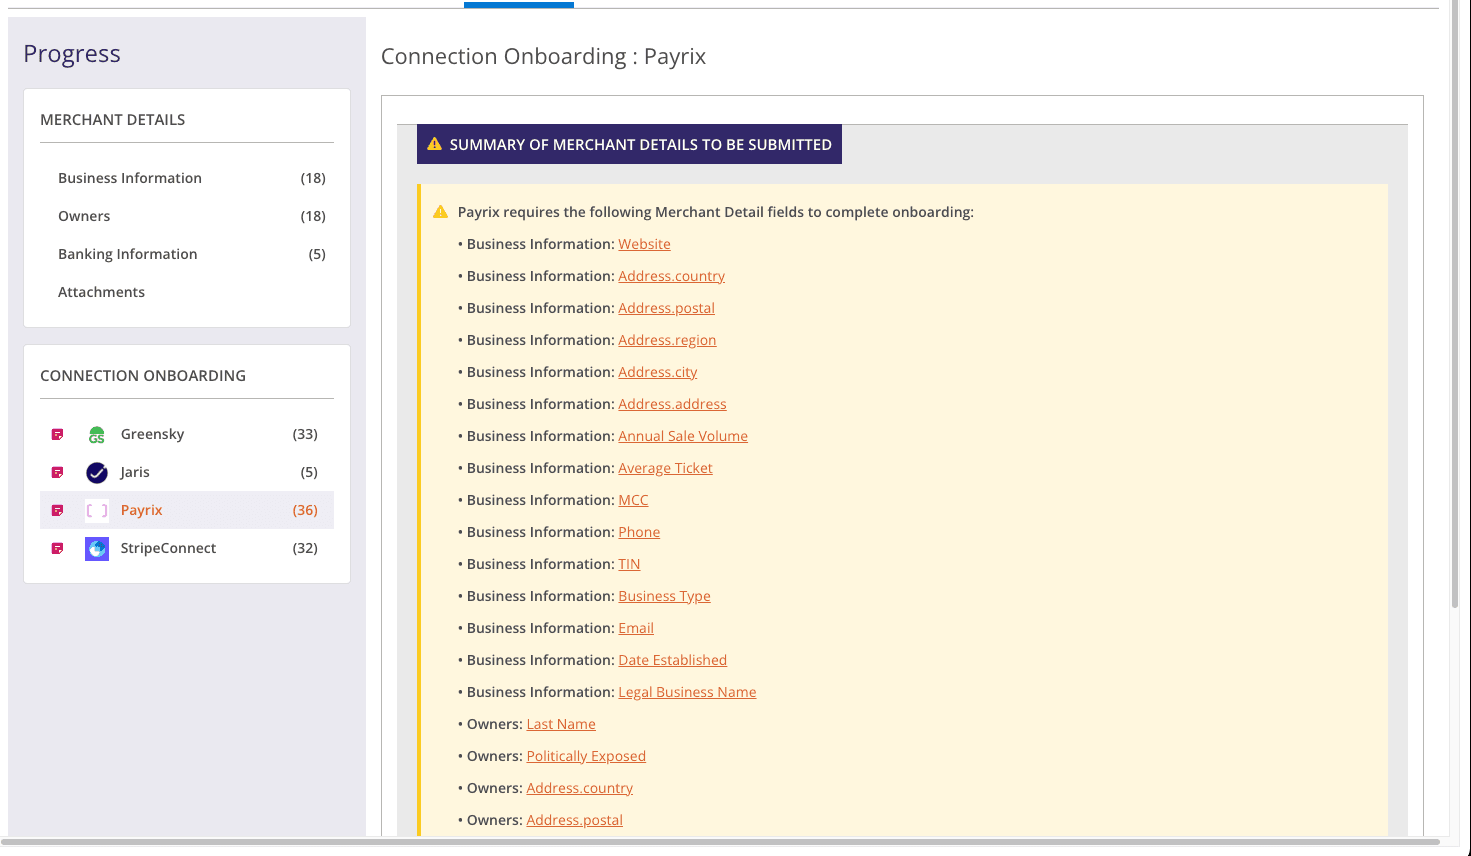The image size is (1471, 856).
Task: Follow the Owners Last Name link
Action: tap(561, 724)
